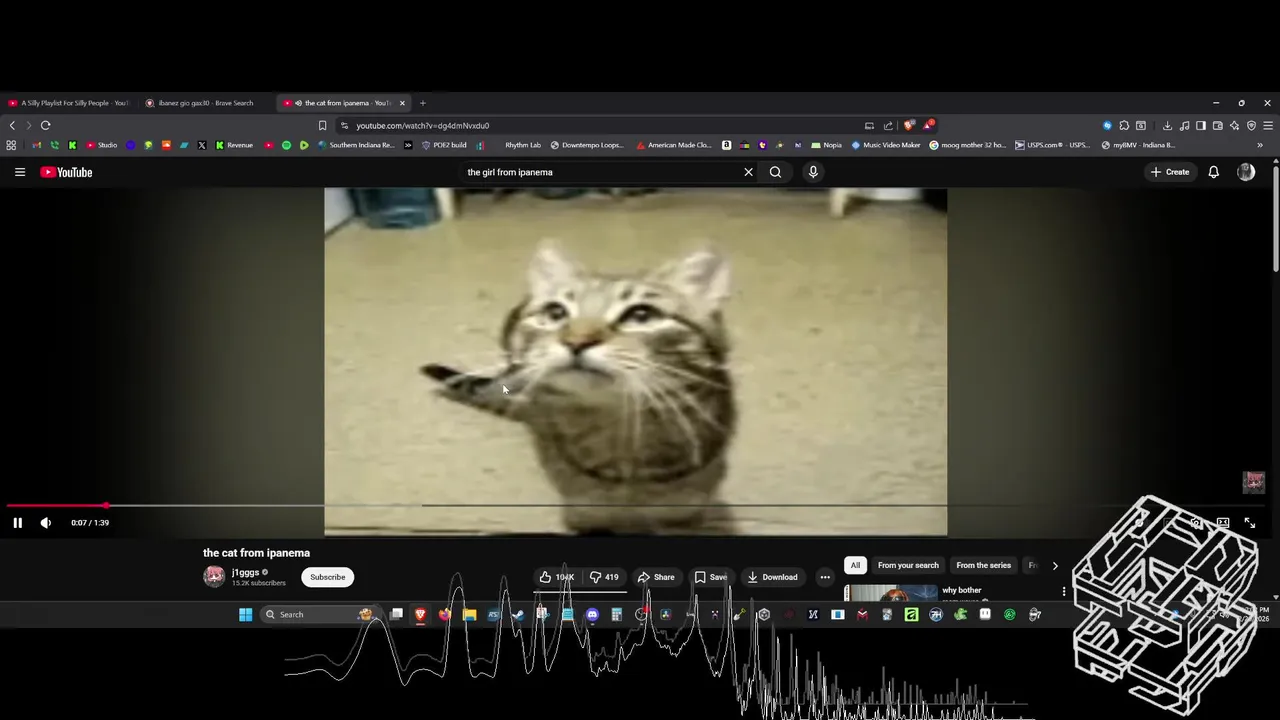The height and width of the screenshot is (720, 1280).
Task: Open options for the why bother video
Action: pos(1064,591)
